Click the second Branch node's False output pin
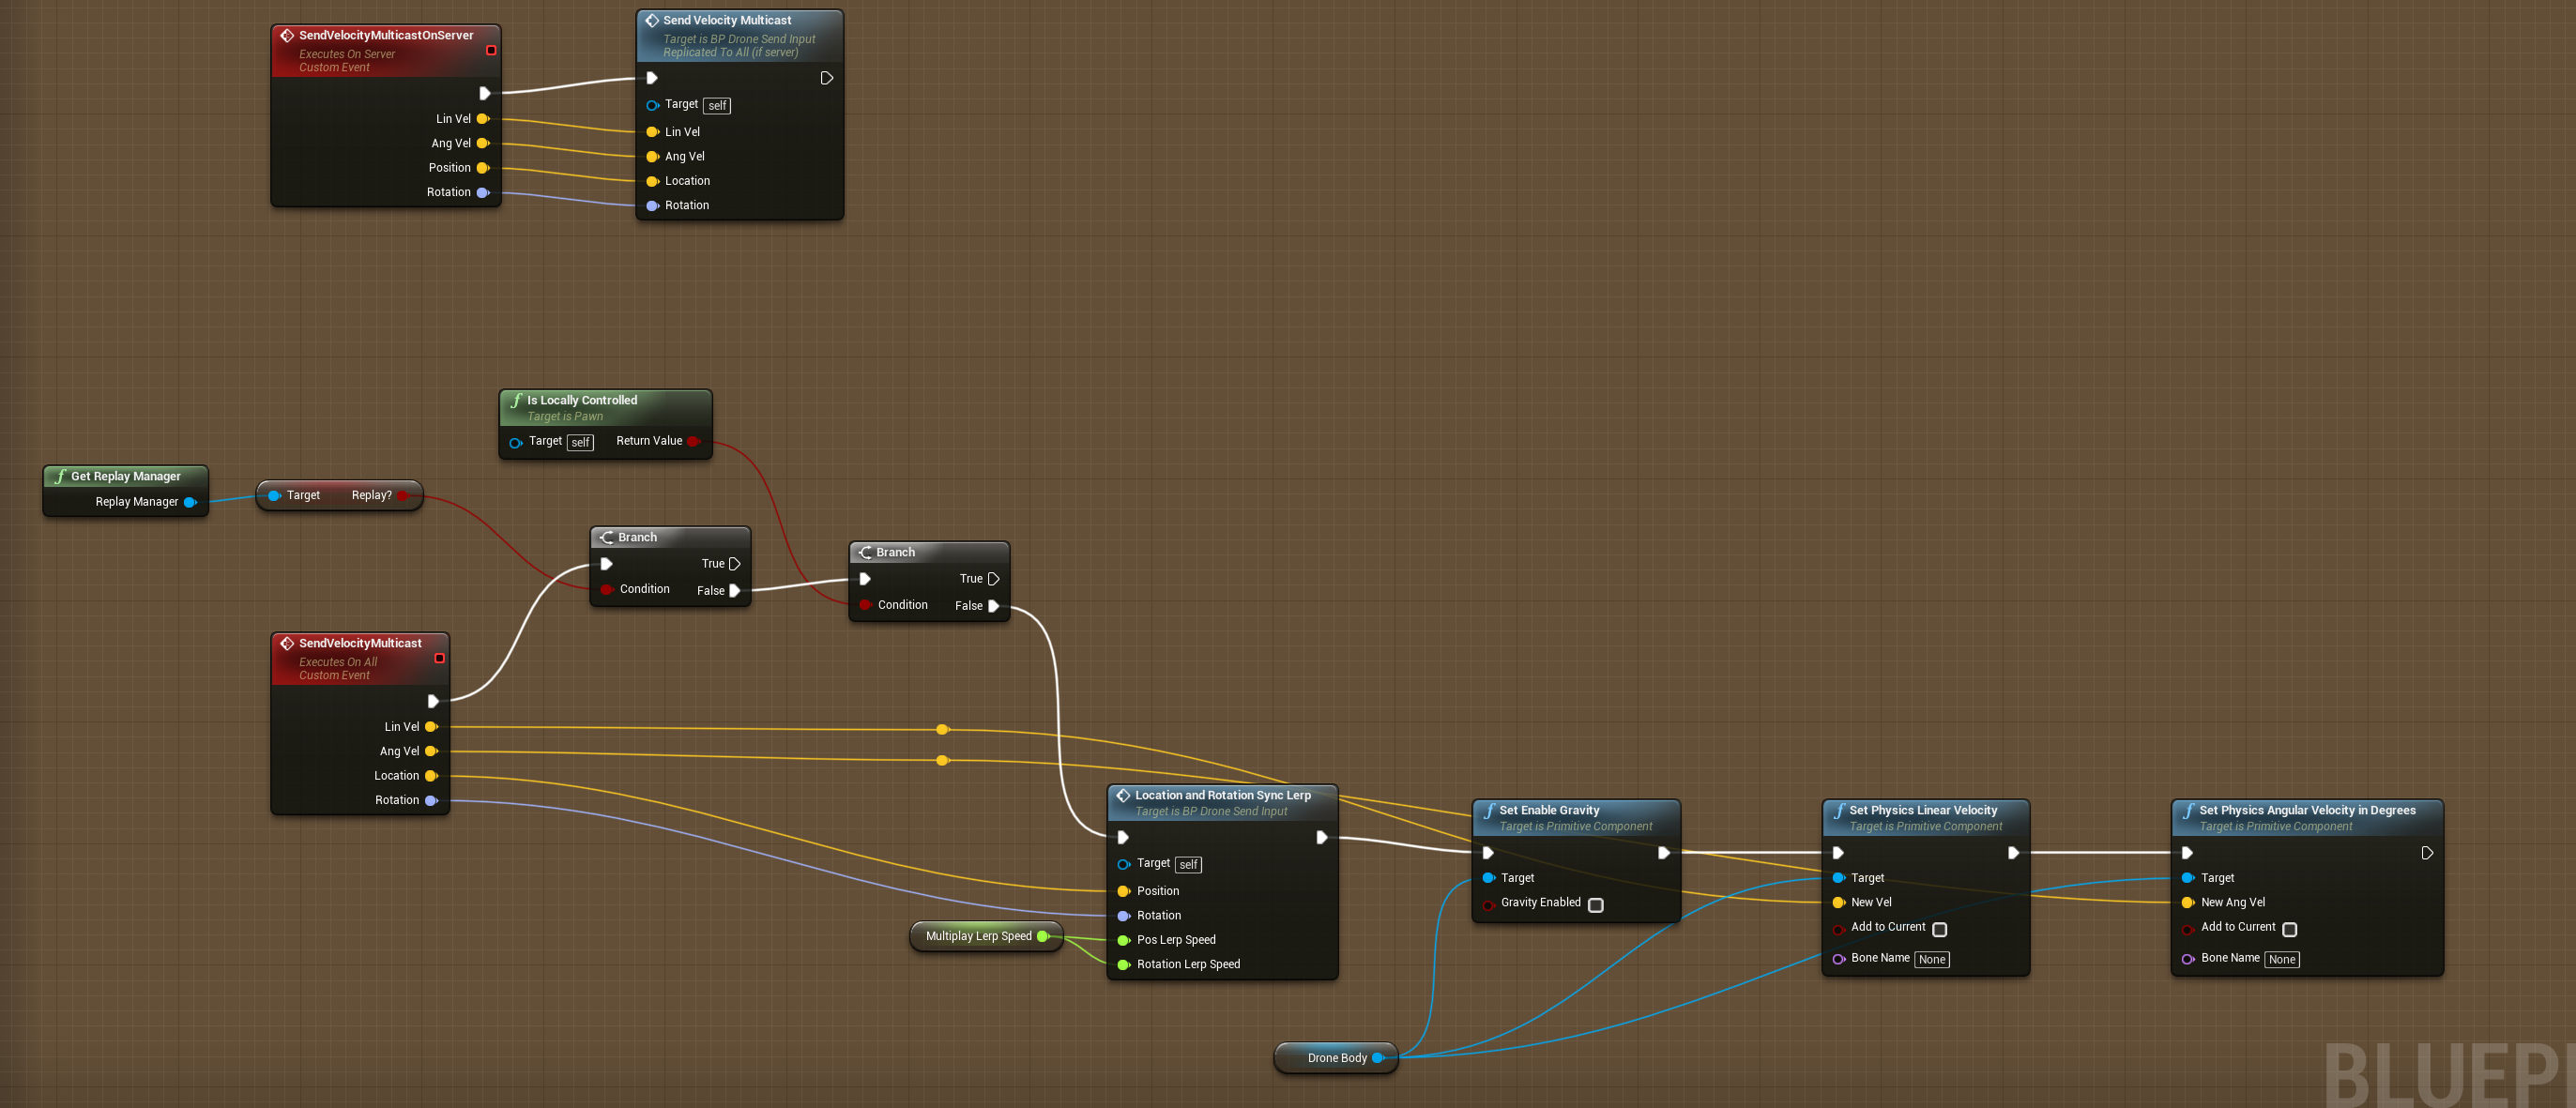 click(994, 606)
